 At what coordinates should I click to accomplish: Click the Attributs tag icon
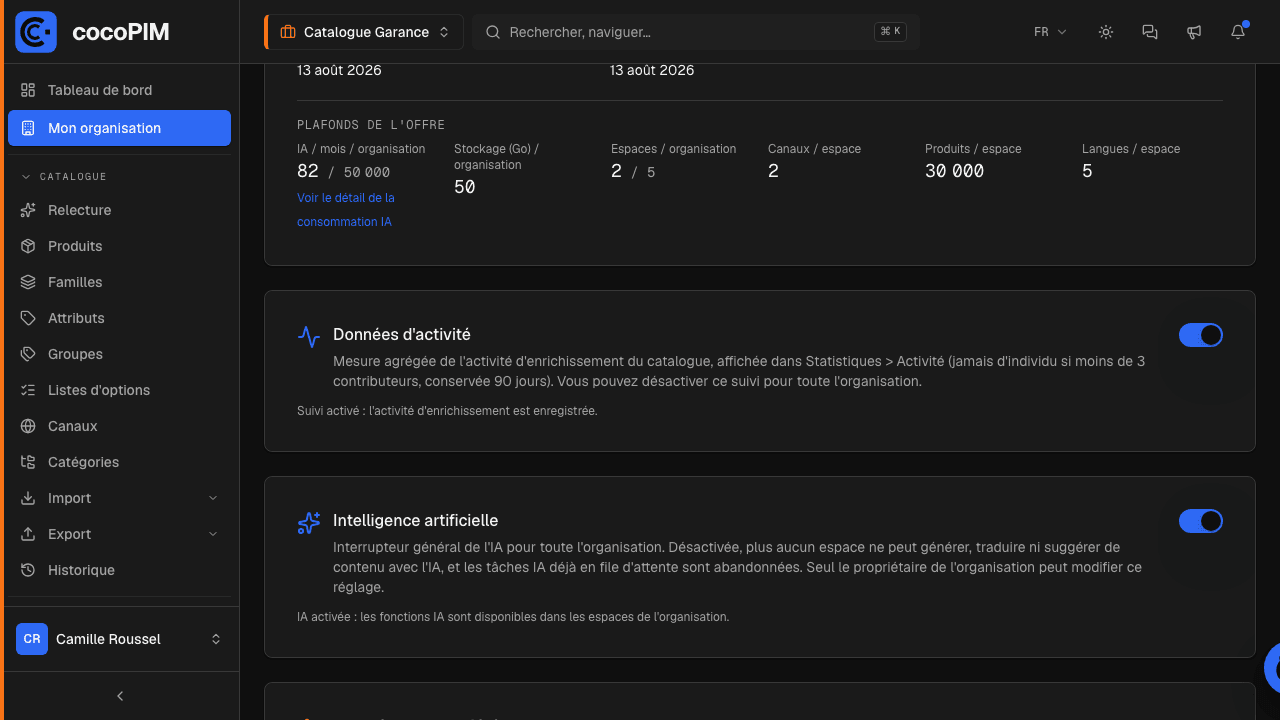pos(28,318)
